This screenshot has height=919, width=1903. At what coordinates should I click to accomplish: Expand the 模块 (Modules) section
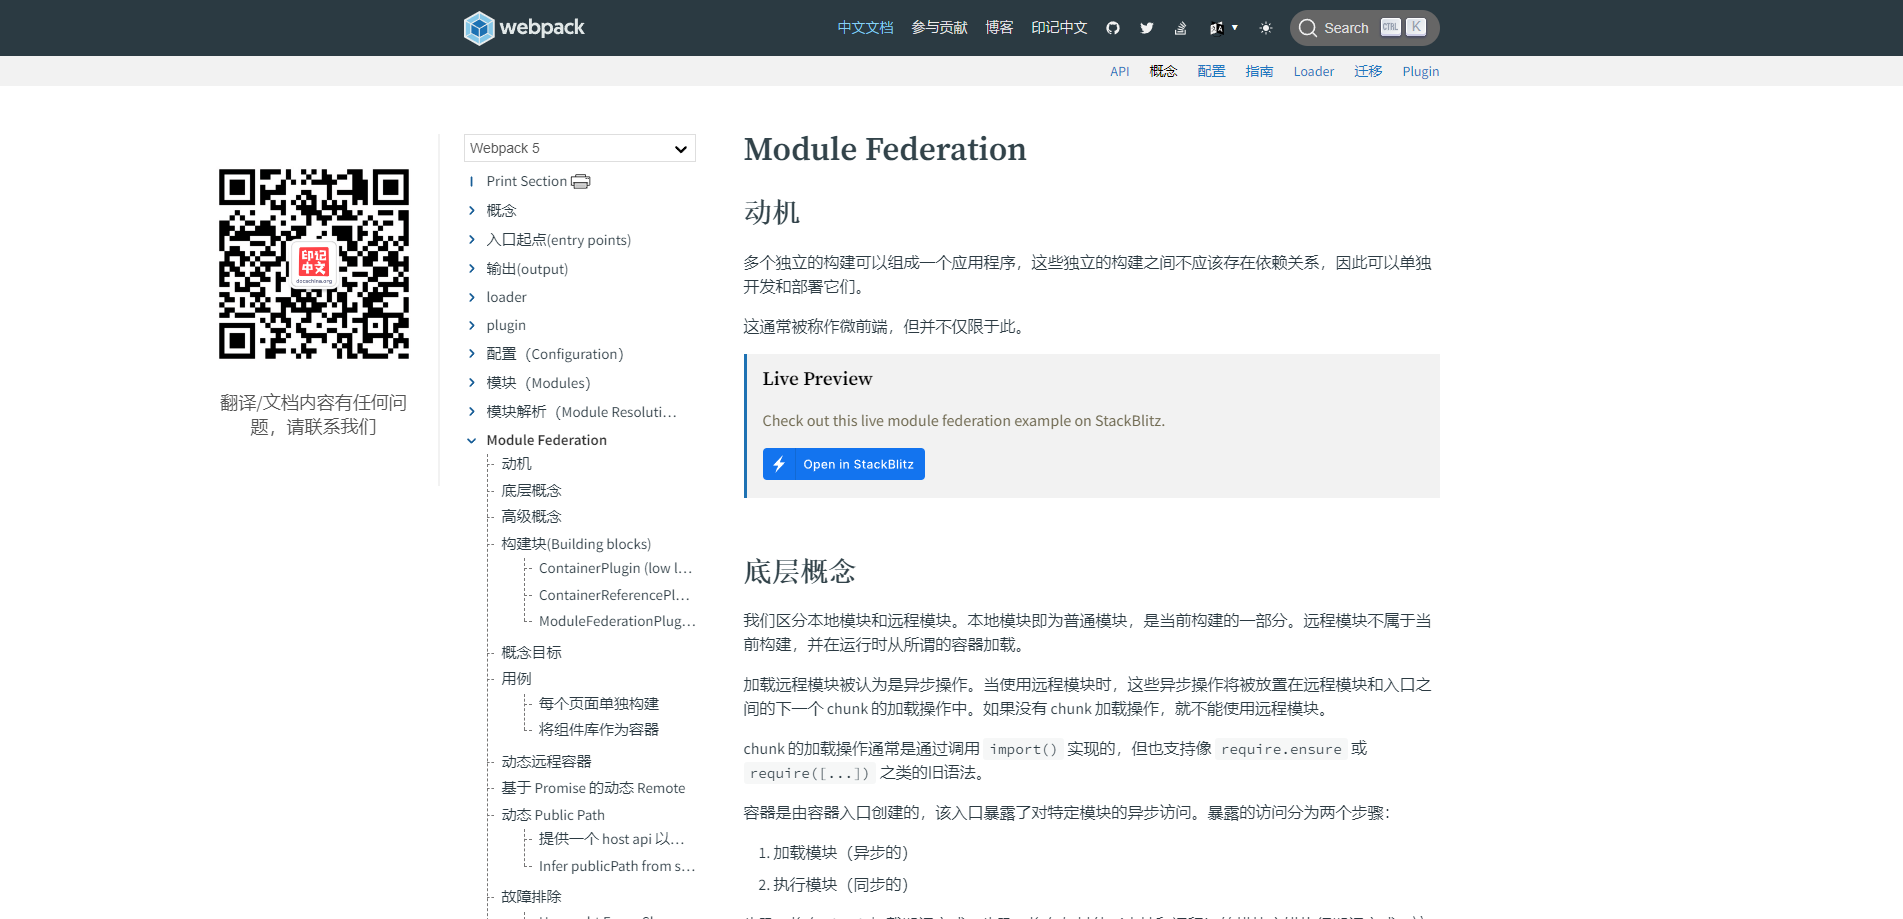point(472,382)
